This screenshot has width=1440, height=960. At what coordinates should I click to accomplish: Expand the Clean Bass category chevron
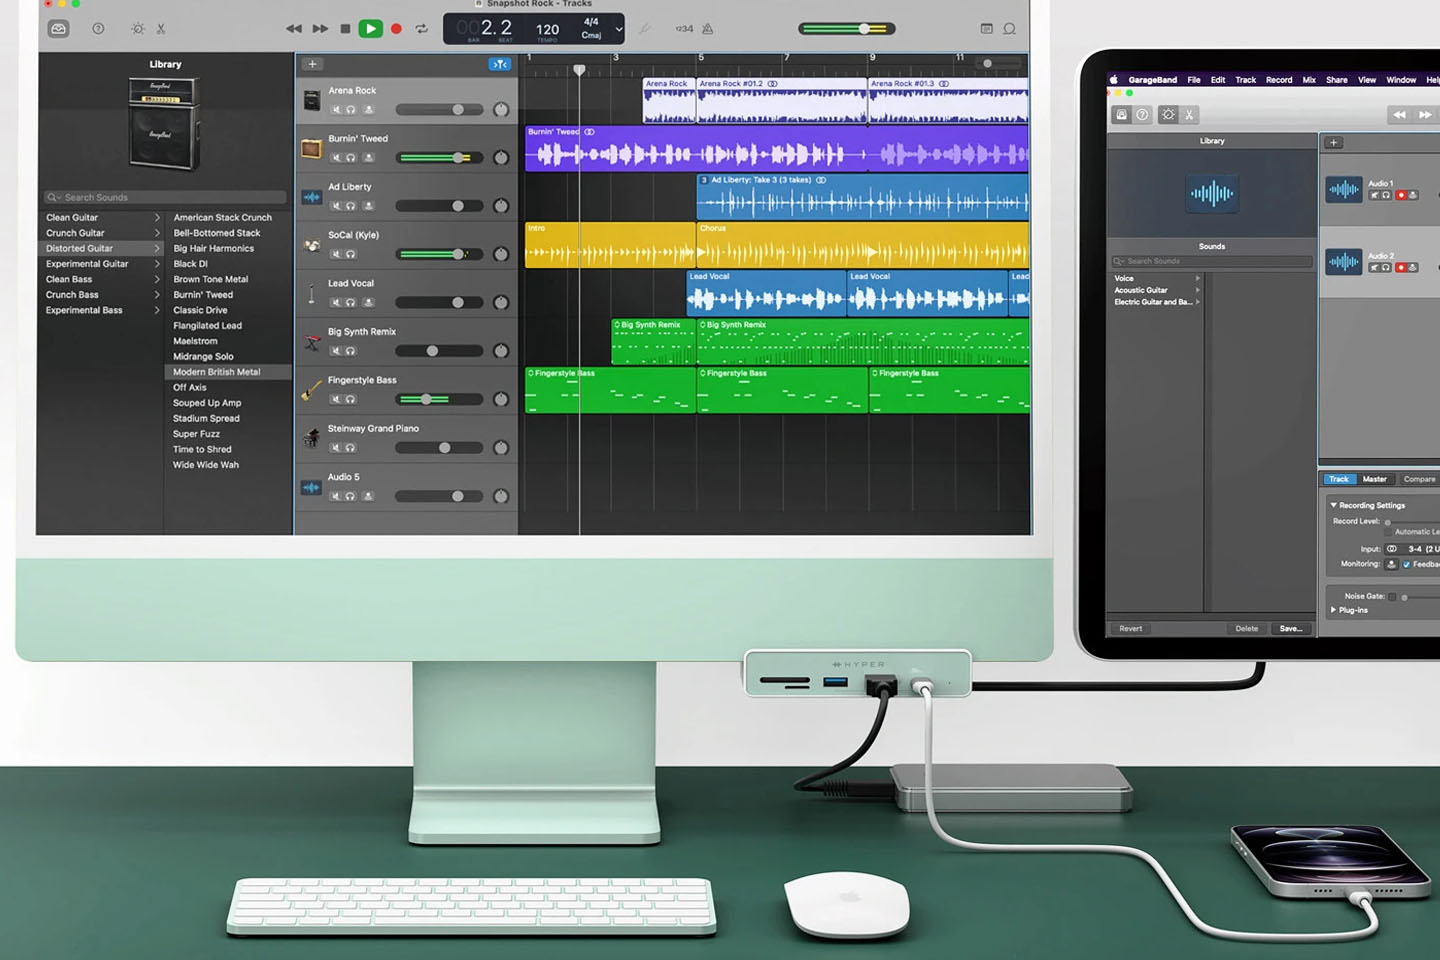pos(157,280)
